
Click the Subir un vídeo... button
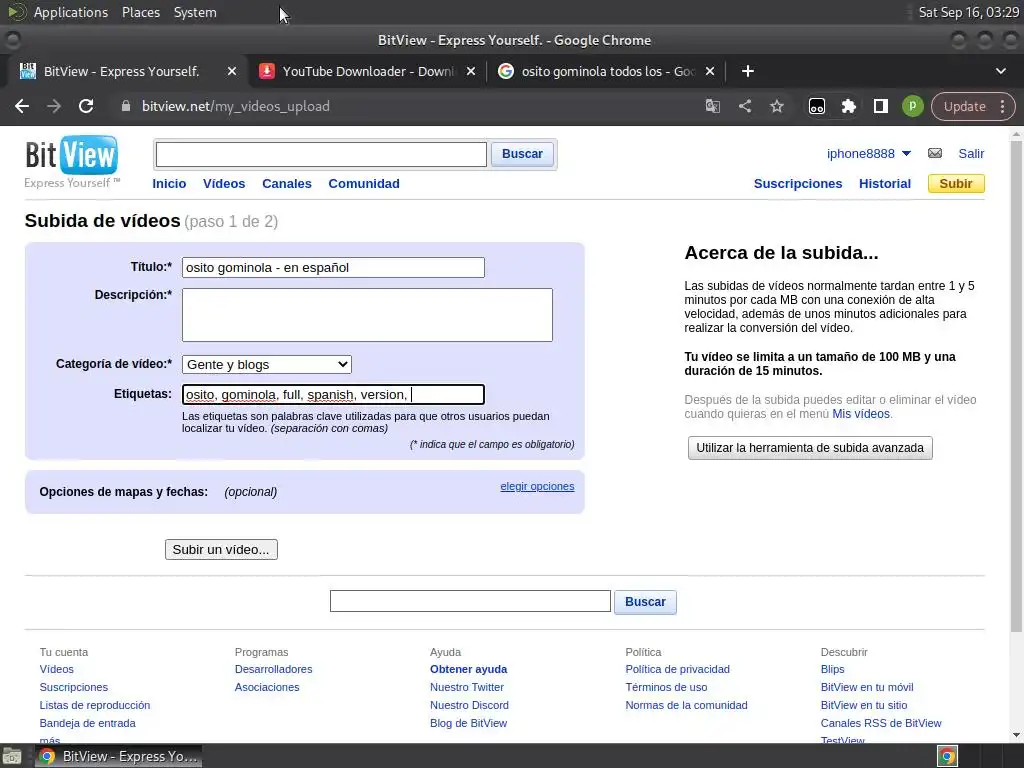tap(221, 549)
